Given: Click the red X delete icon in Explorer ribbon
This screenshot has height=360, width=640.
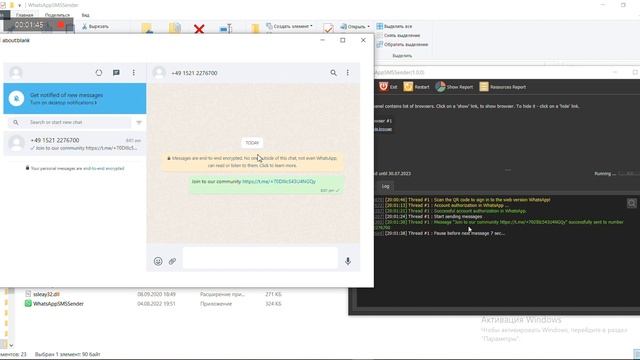Looking at the screenshot, I should (x=199, y=29).
